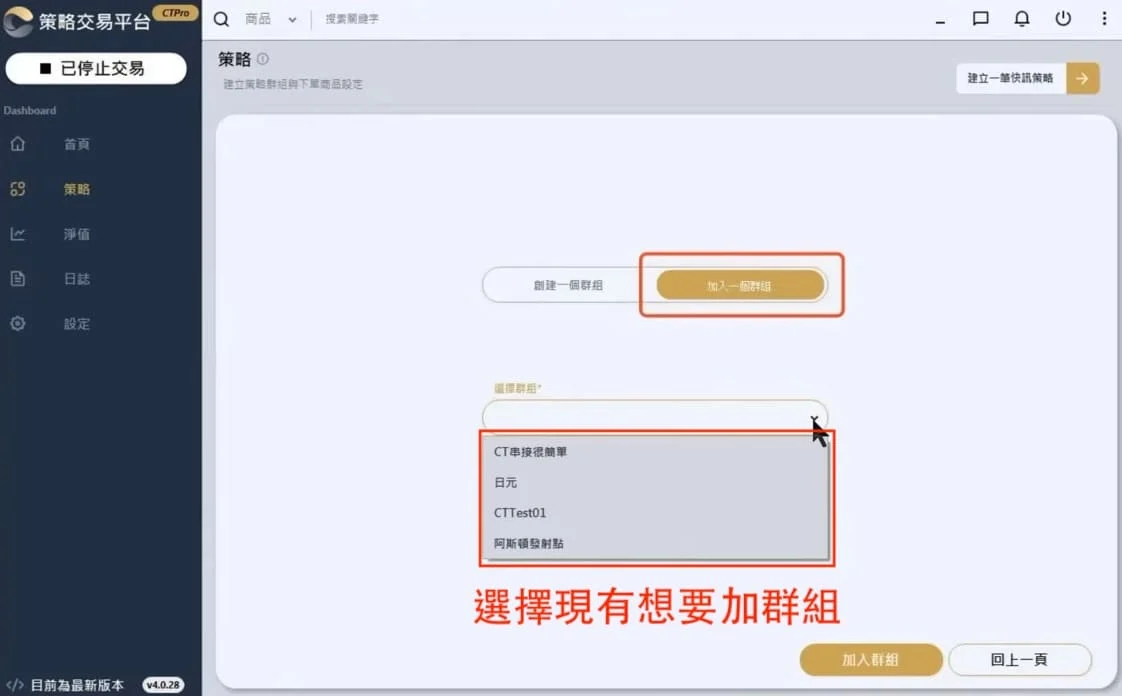Click the 加入群組 confirm button
The image size is (1122, 696).
(x=870, y=660)
